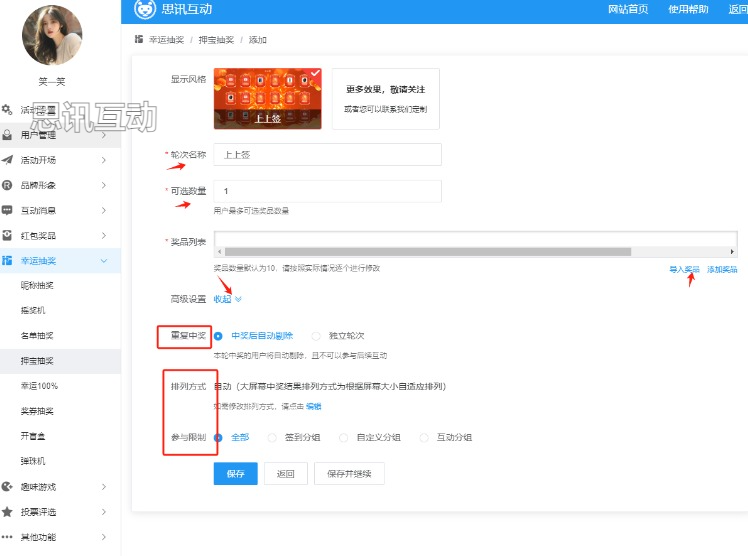Screen dimensions: 748x556
Task: Click the 幸运抽奖 sidebar icon
Action: pos(7,261)
